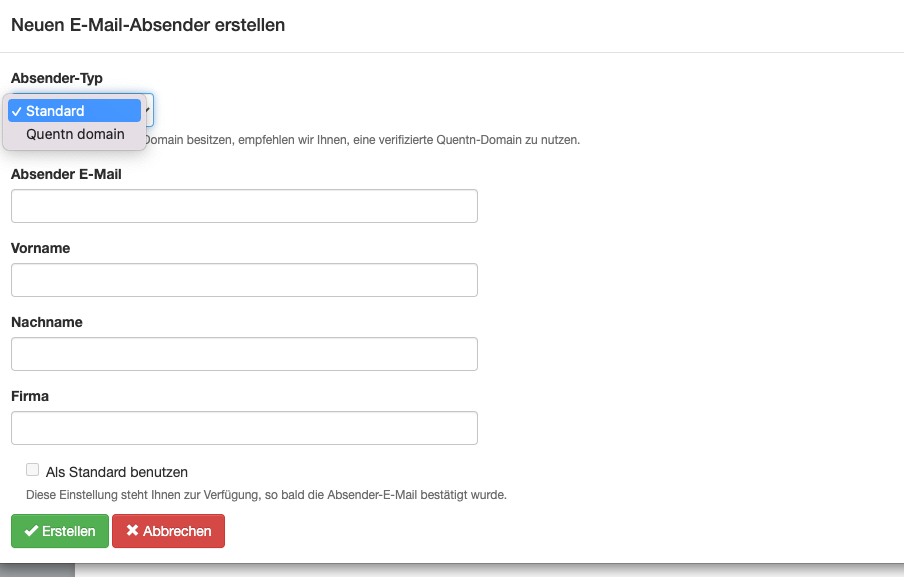Click the Absender-Typ dropdown arrow edge

149,110
